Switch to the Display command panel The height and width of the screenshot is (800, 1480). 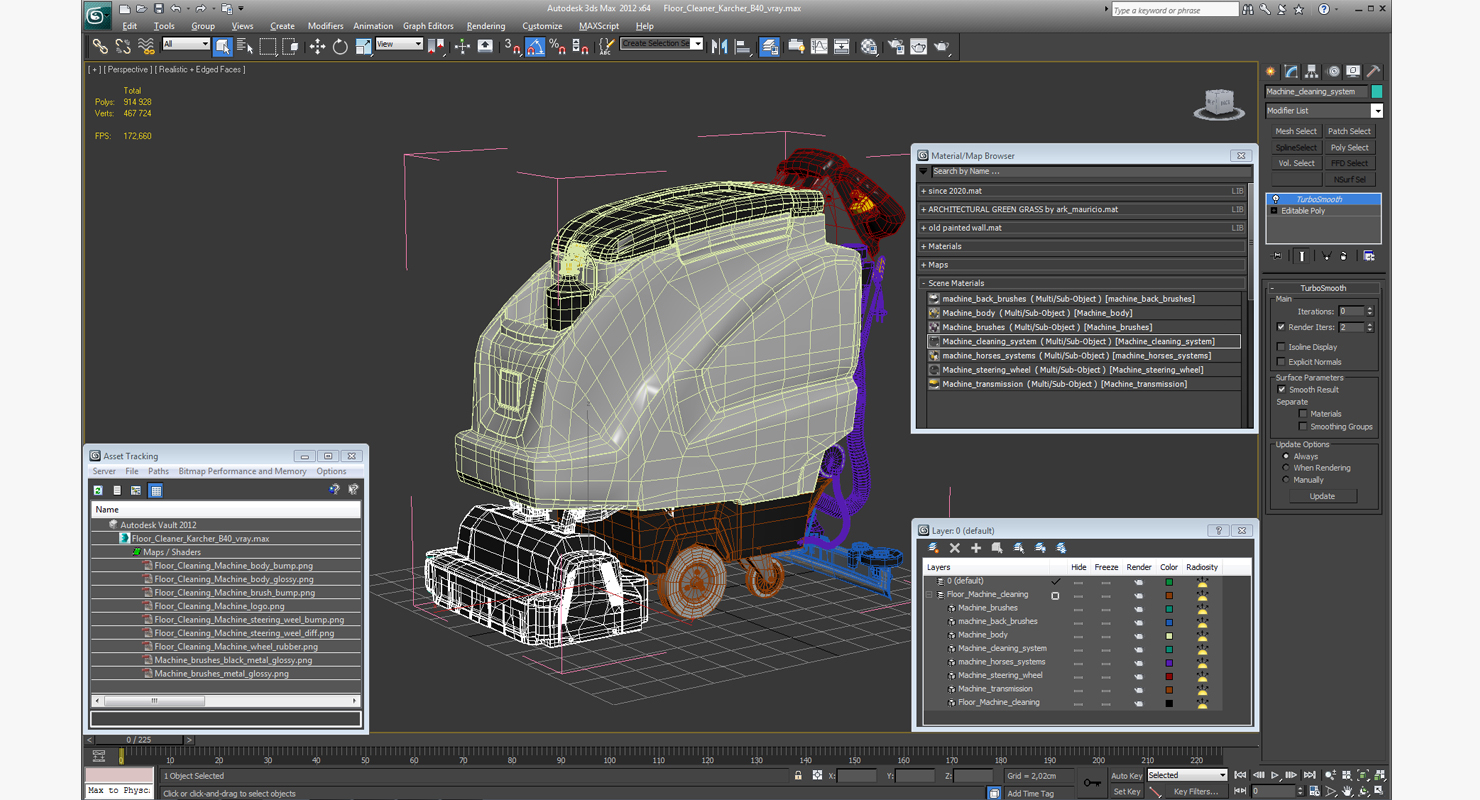click(1353, 71)
